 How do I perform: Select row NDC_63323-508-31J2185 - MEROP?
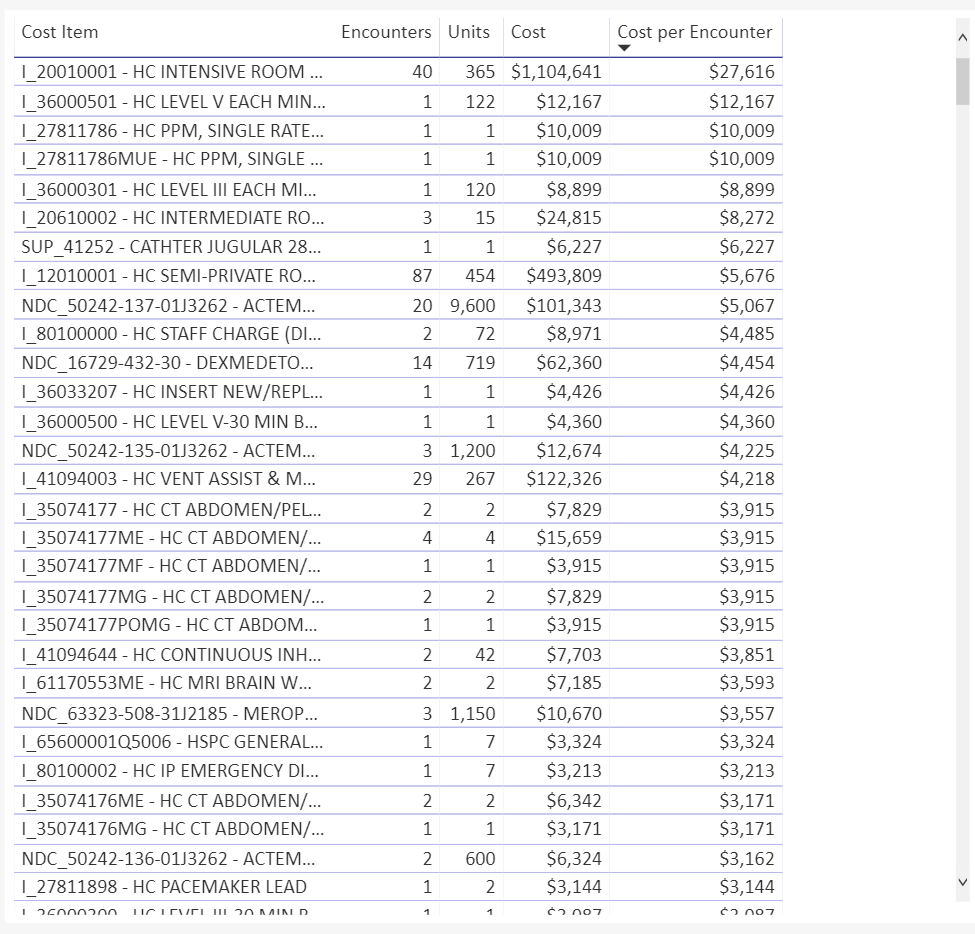398,713
